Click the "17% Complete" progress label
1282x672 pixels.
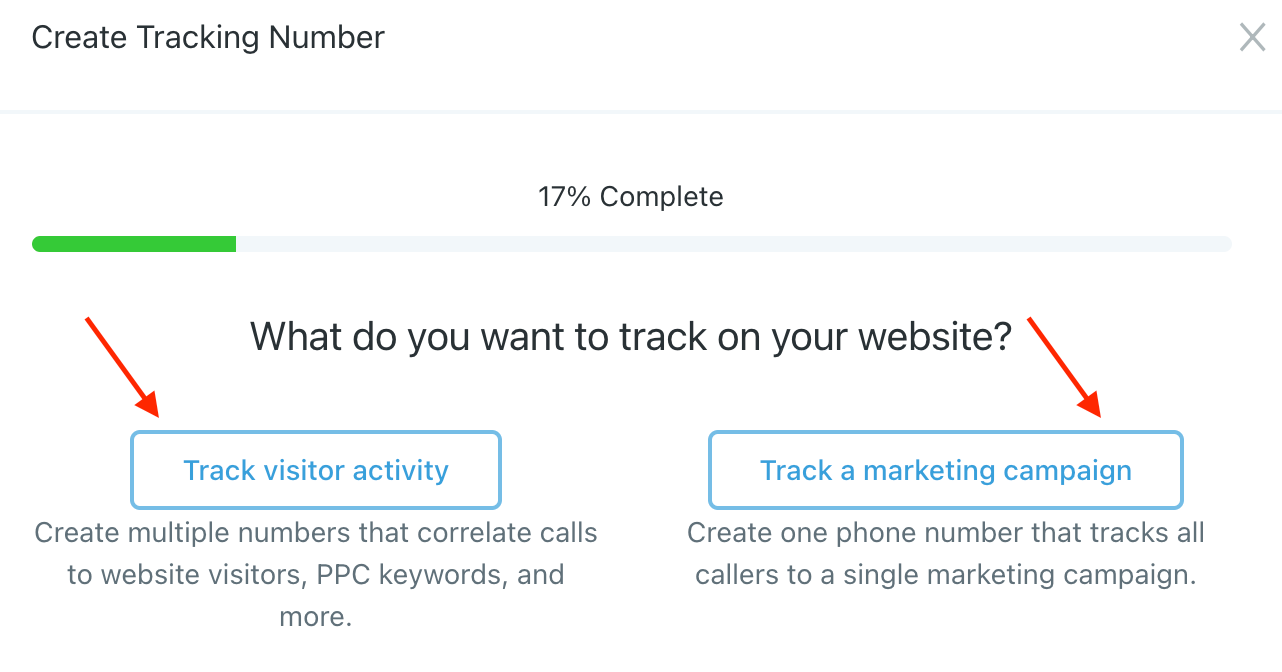point(630,197)
